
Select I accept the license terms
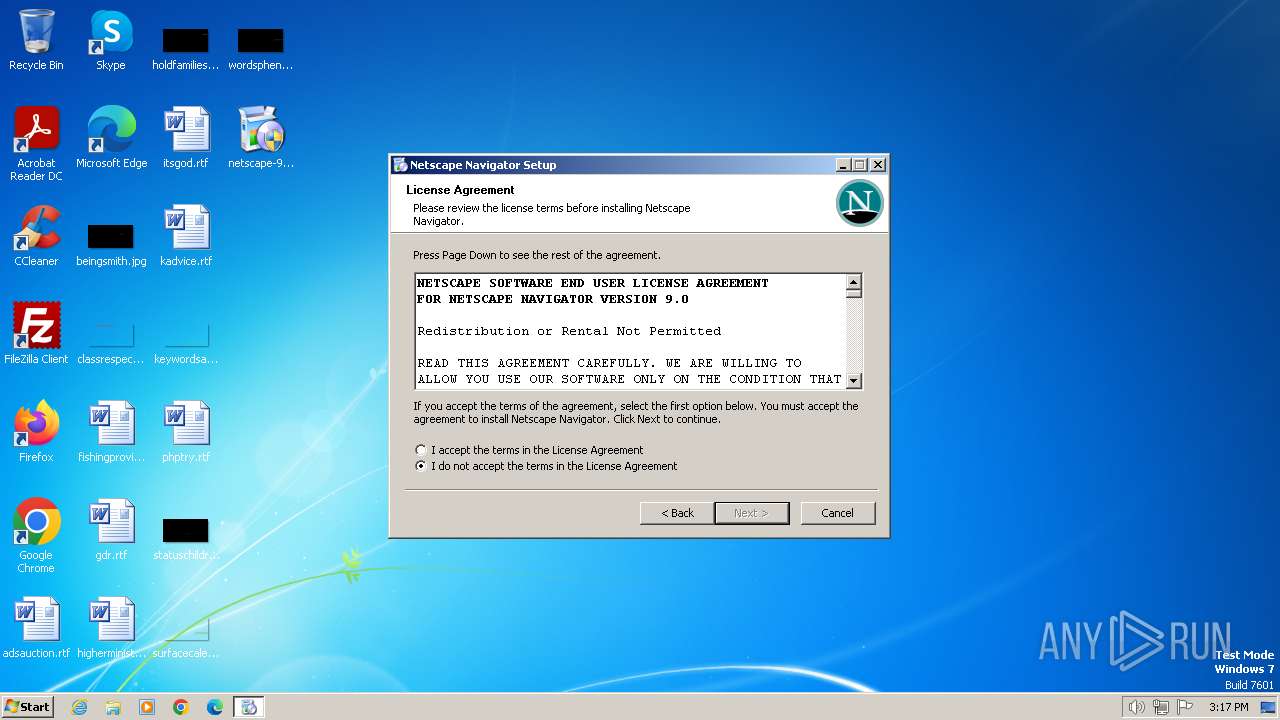(529, 450)
